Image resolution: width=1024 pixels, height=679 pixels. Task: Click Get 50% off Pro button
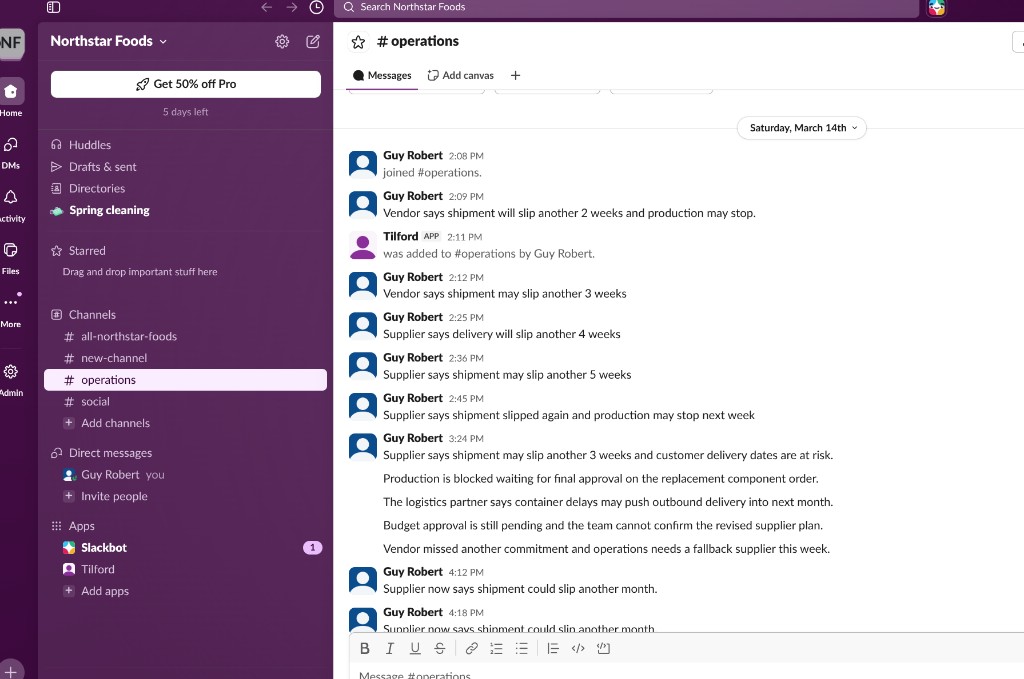[x=185, y=84]
